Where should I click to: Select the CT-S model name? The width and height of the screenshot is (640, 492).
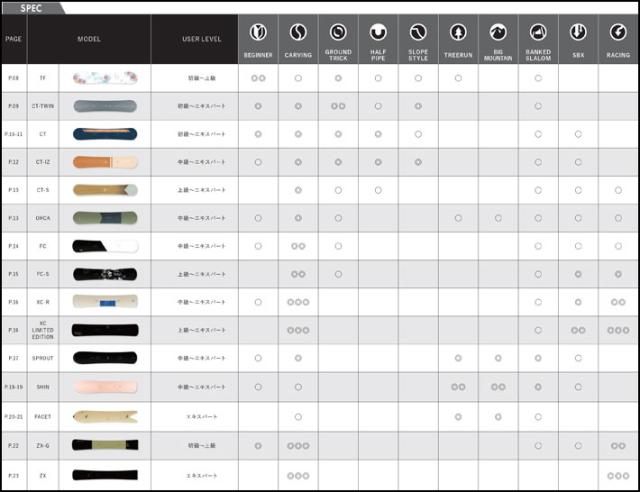(x=43, y=190)
